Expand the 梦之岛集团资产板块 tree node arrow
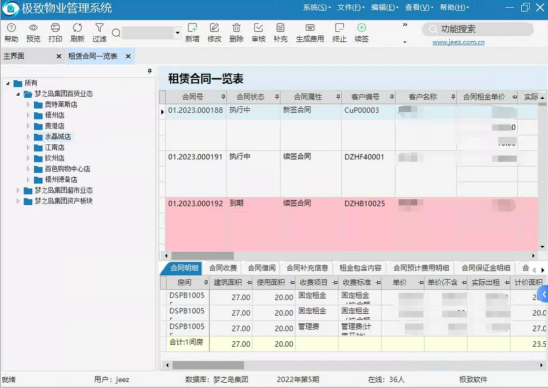 tap(18, 201)
